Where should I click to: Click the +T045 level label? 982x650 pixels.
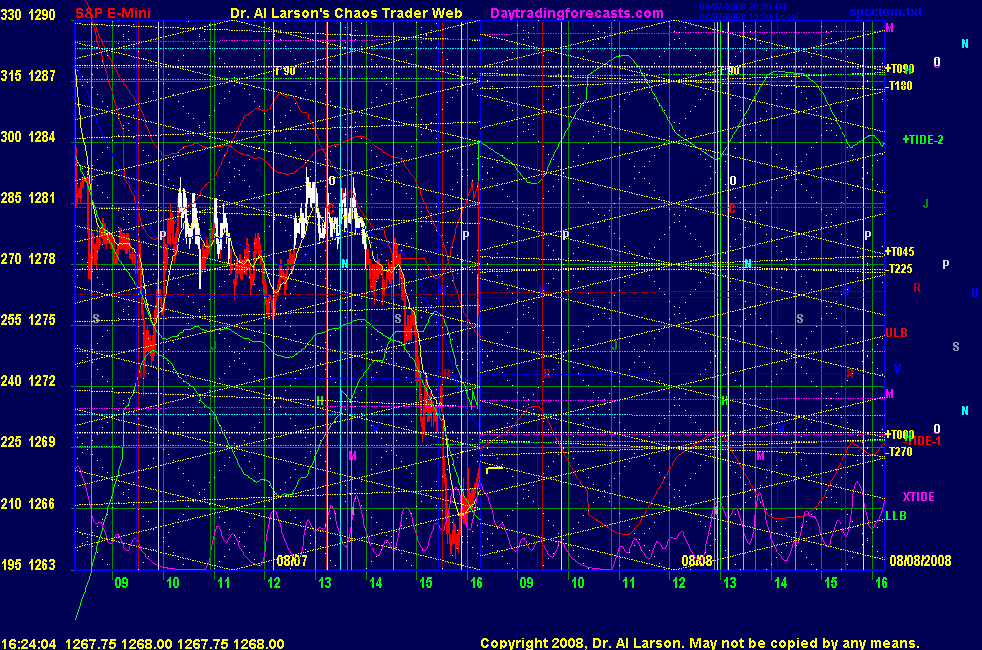point(899,252)
